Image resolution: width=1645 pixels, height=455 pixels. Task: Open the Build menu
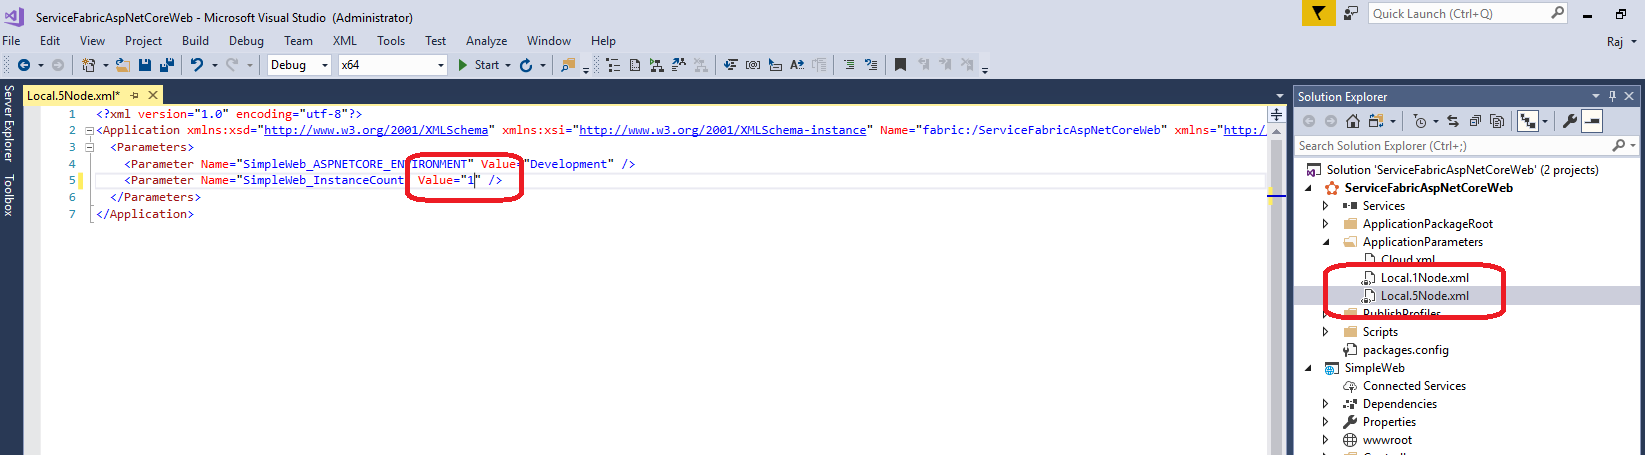(195, 41)
